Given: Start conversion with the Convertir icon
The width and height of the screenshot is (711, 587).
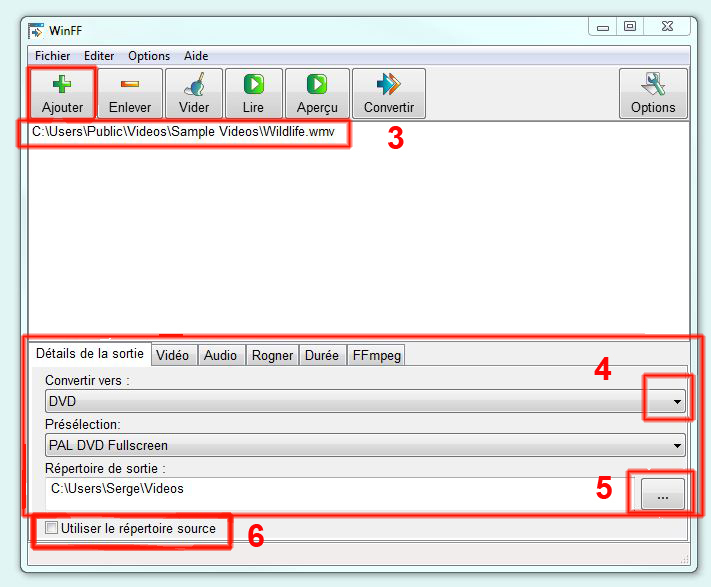Looking at the screenshot, I should tap(388, 85).
